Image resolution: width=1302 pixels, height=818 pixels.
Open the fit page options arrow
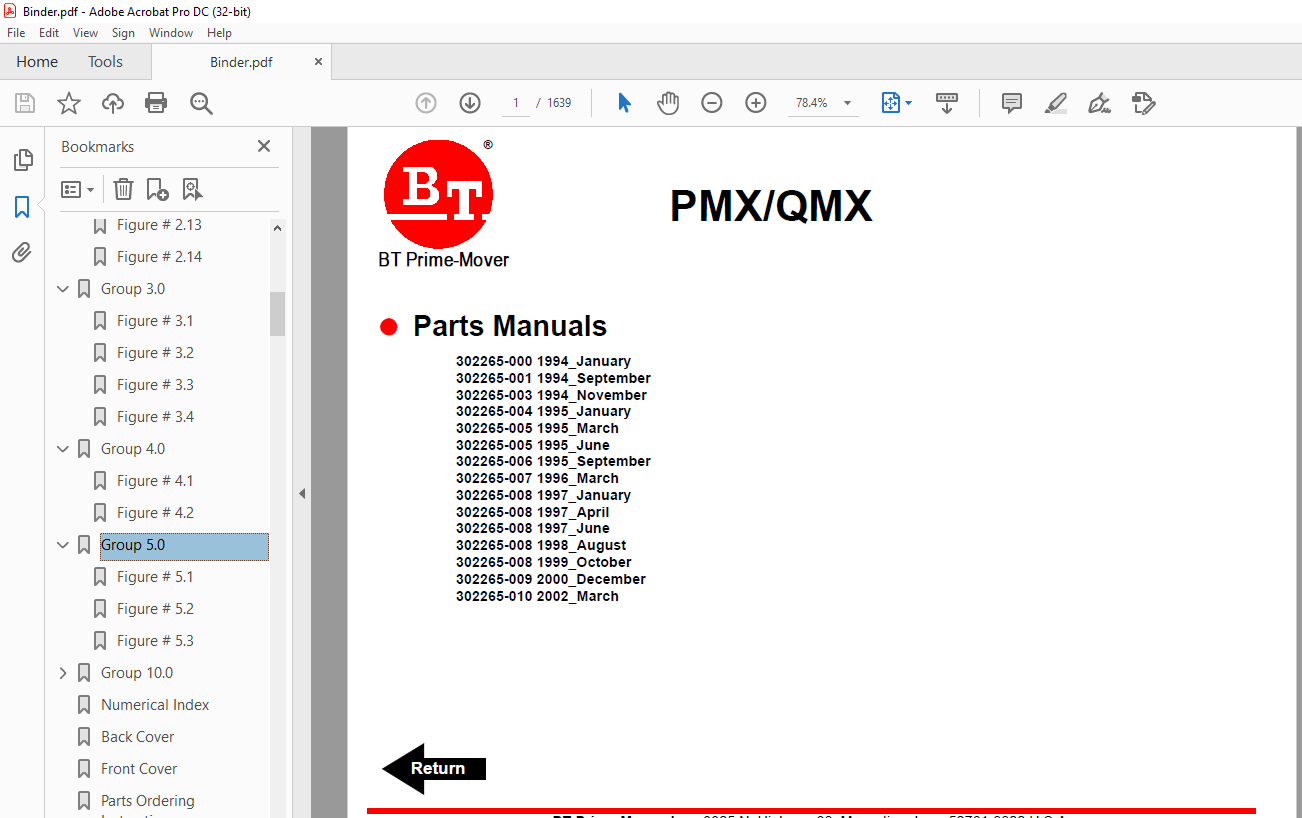(x=908, y=103)
